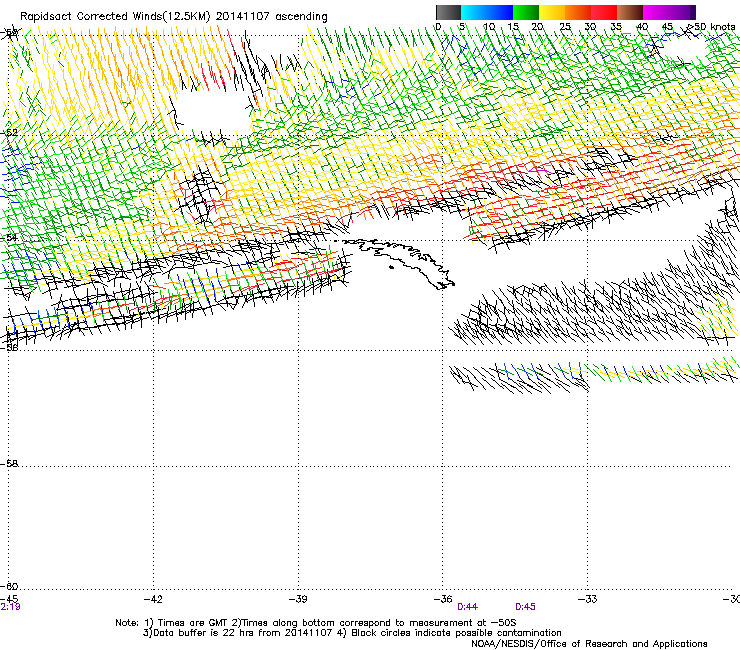Click the '-56' latitude axis label
740x650 pixels.
coord(9,347)
